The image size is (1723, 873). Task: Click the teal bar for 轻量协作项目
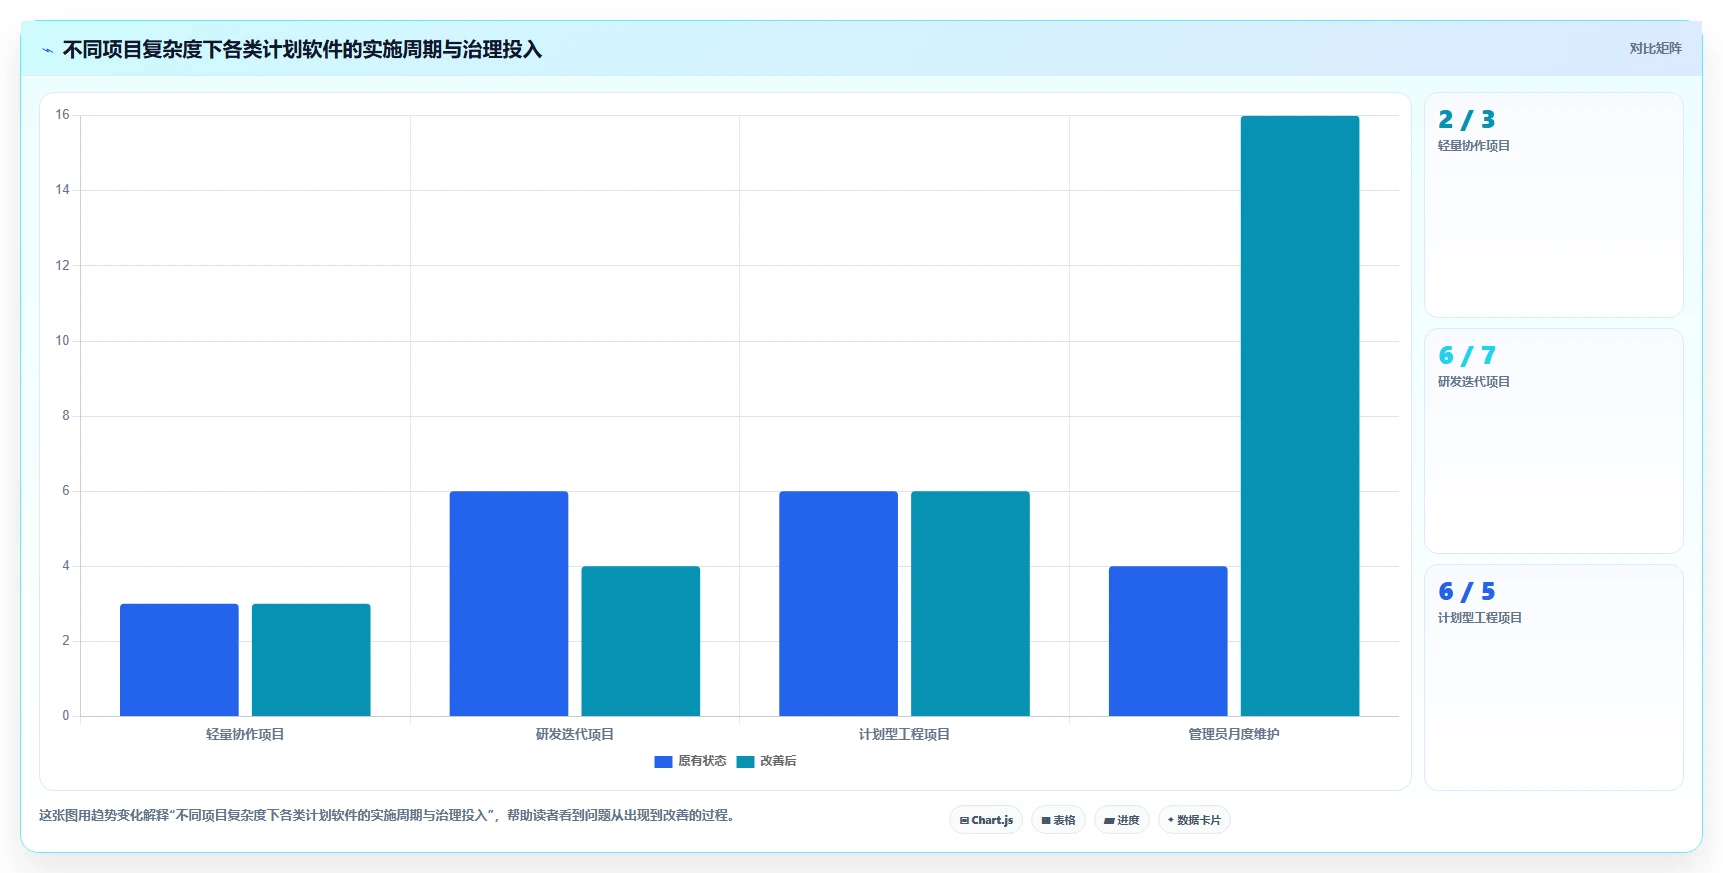click(311, 660)
